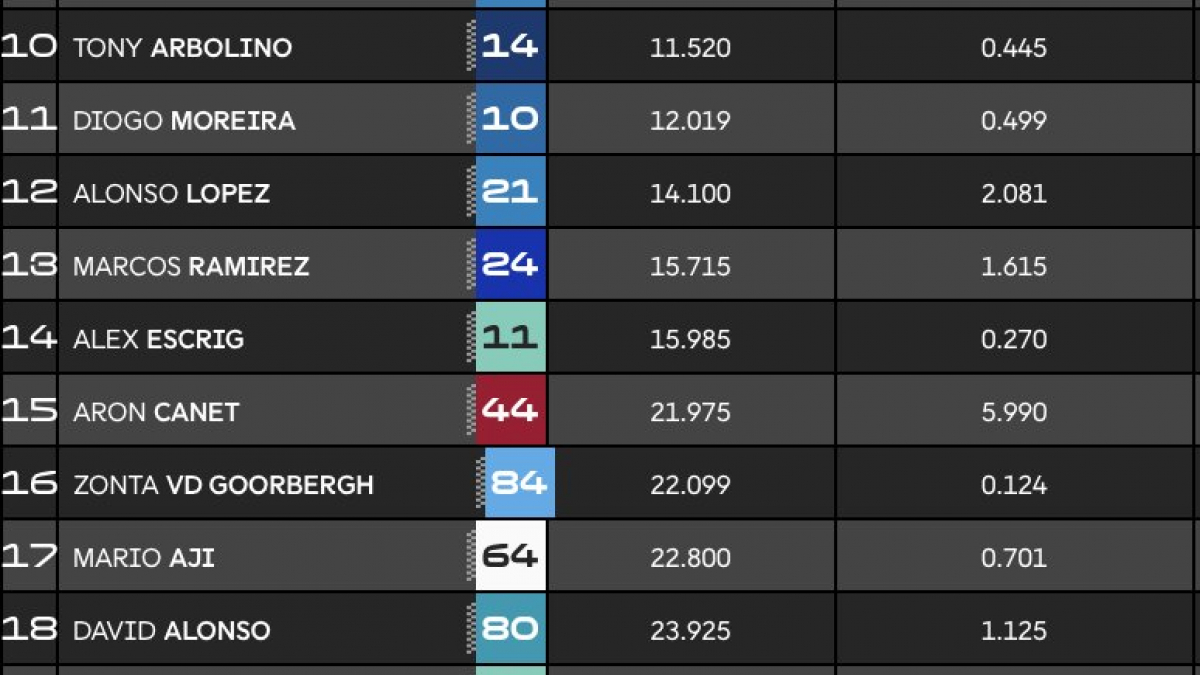The width and height of the screenshot is (1200, 675).
Task: Click the light blue 84 badge
Action: click(520, 484)
